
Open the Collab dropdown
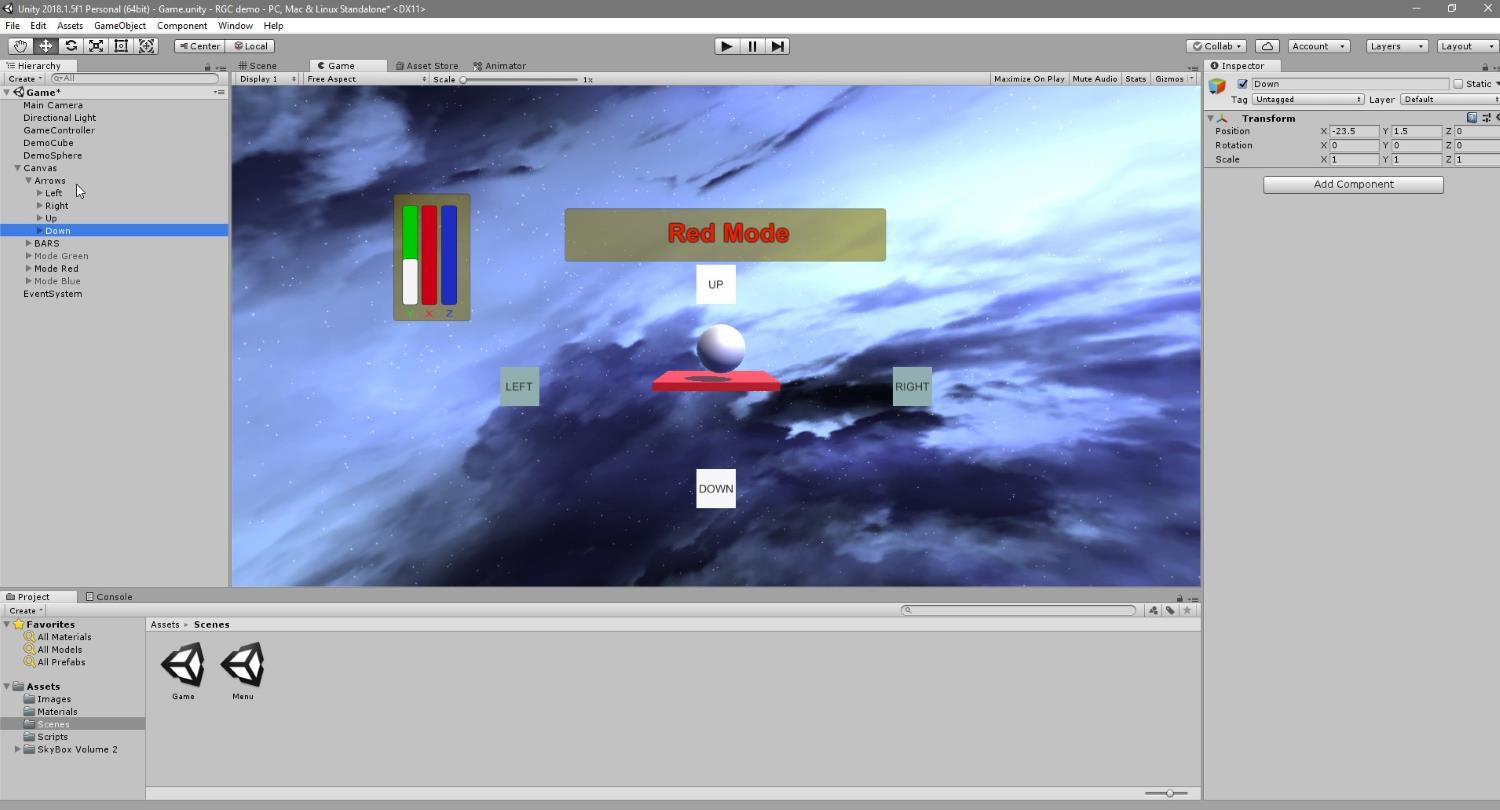pos(1216,46)
